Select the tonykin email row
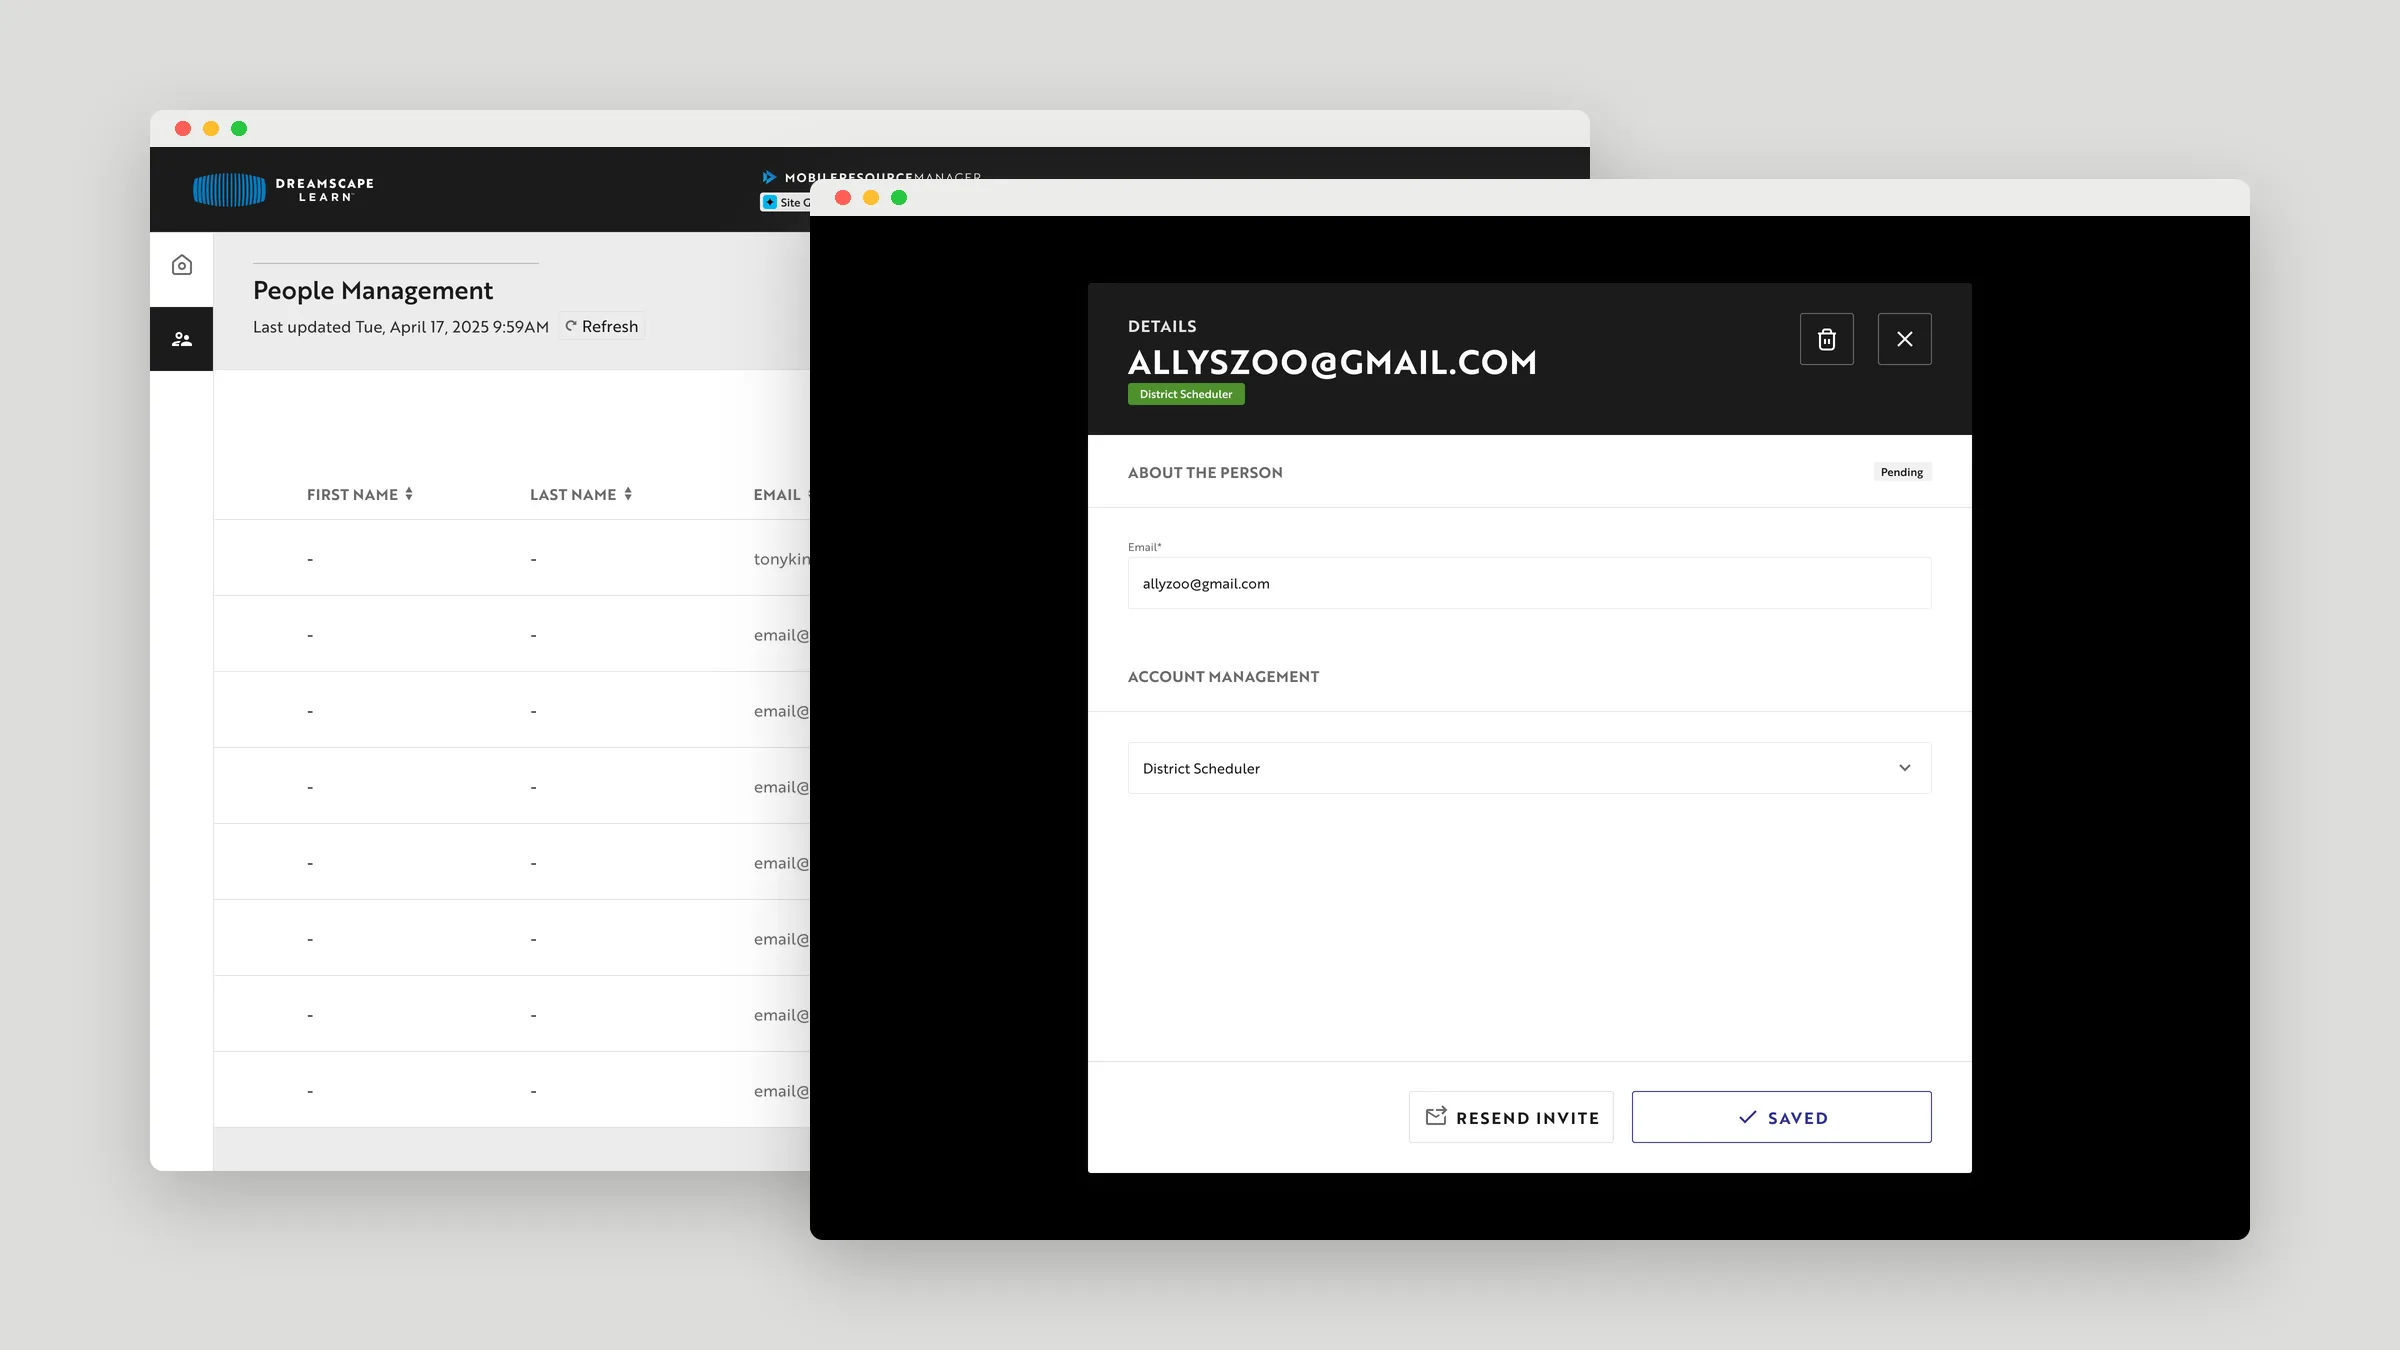 (512, 558)
